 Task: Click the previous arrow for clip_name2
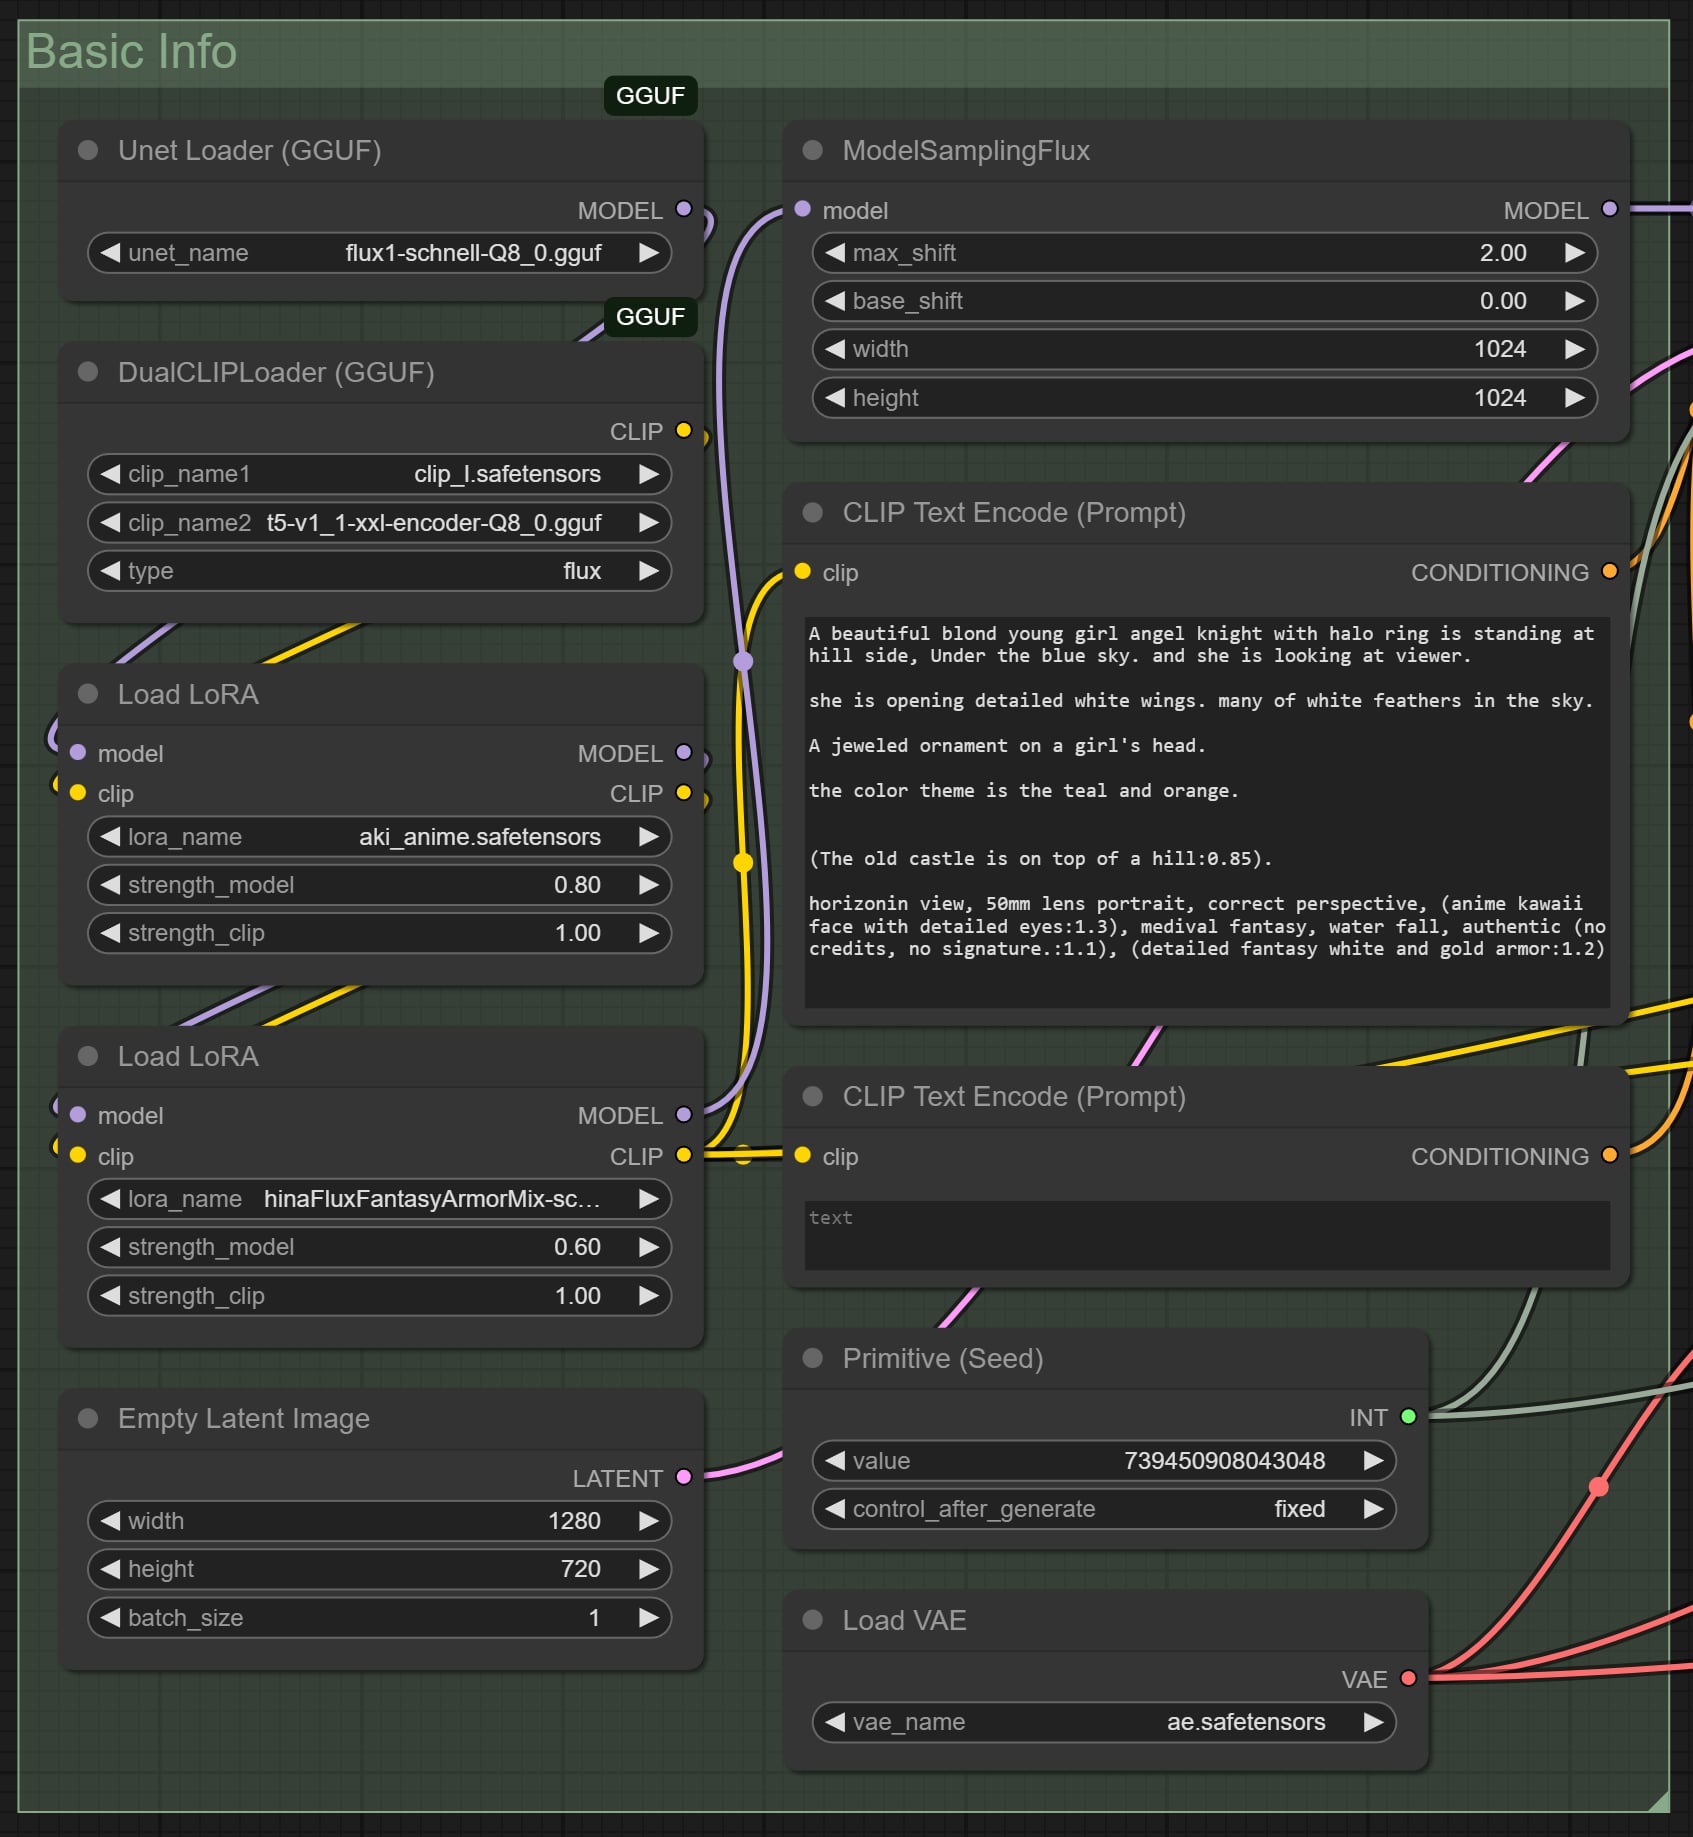pyautogui.click(x=110, y=522)
